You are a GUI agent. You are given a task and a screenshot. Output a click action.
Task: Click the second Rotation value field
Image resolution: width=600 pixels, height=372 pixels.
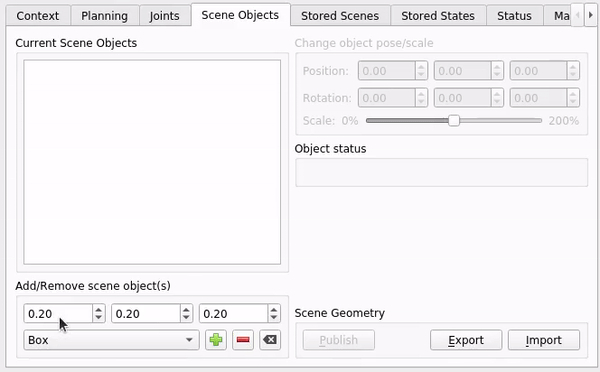click(462, 98)
